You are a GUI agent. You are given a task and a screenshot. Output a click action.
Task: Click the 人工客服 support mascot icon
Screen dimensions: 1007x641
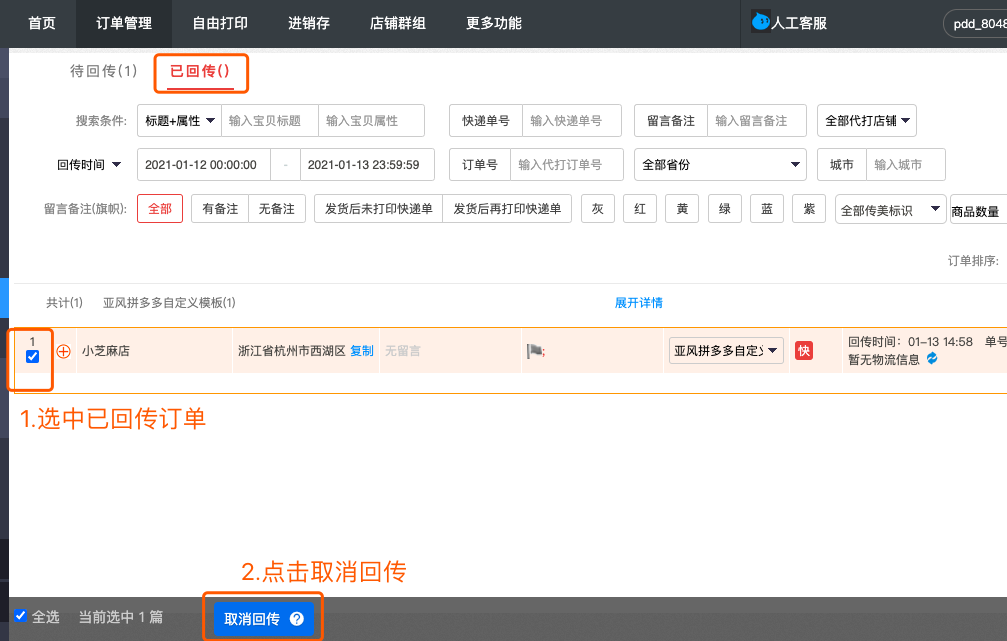(761, 22)
